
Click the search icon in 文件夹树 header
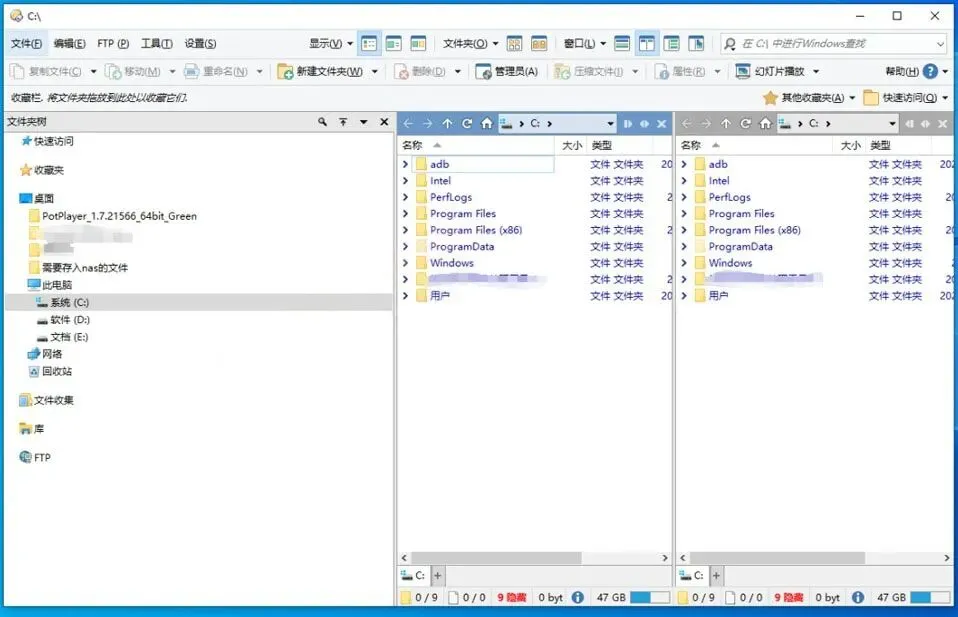point(322,122)
